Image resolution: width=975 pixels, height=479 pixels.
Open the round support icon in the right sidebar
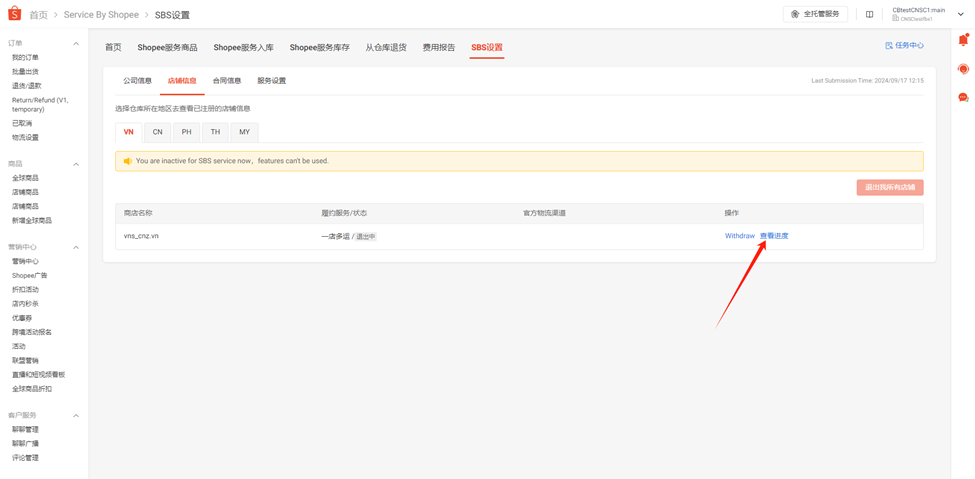963,69
